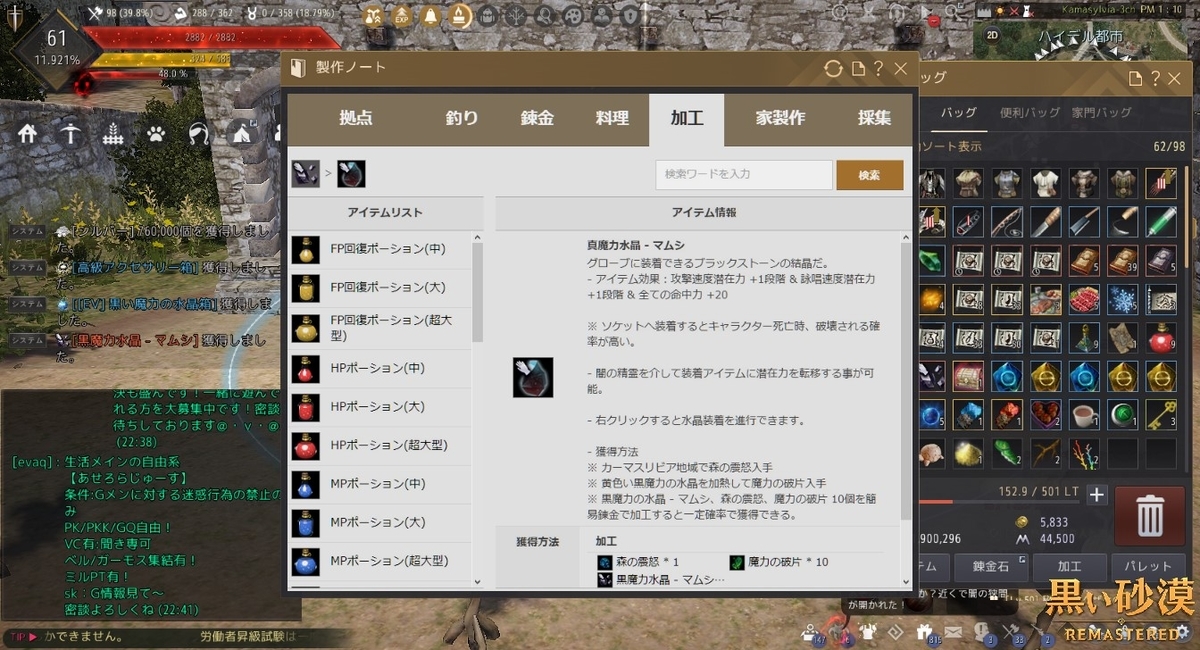
Task: Select HPポーション(中) in item list
Action: point(380,368)
